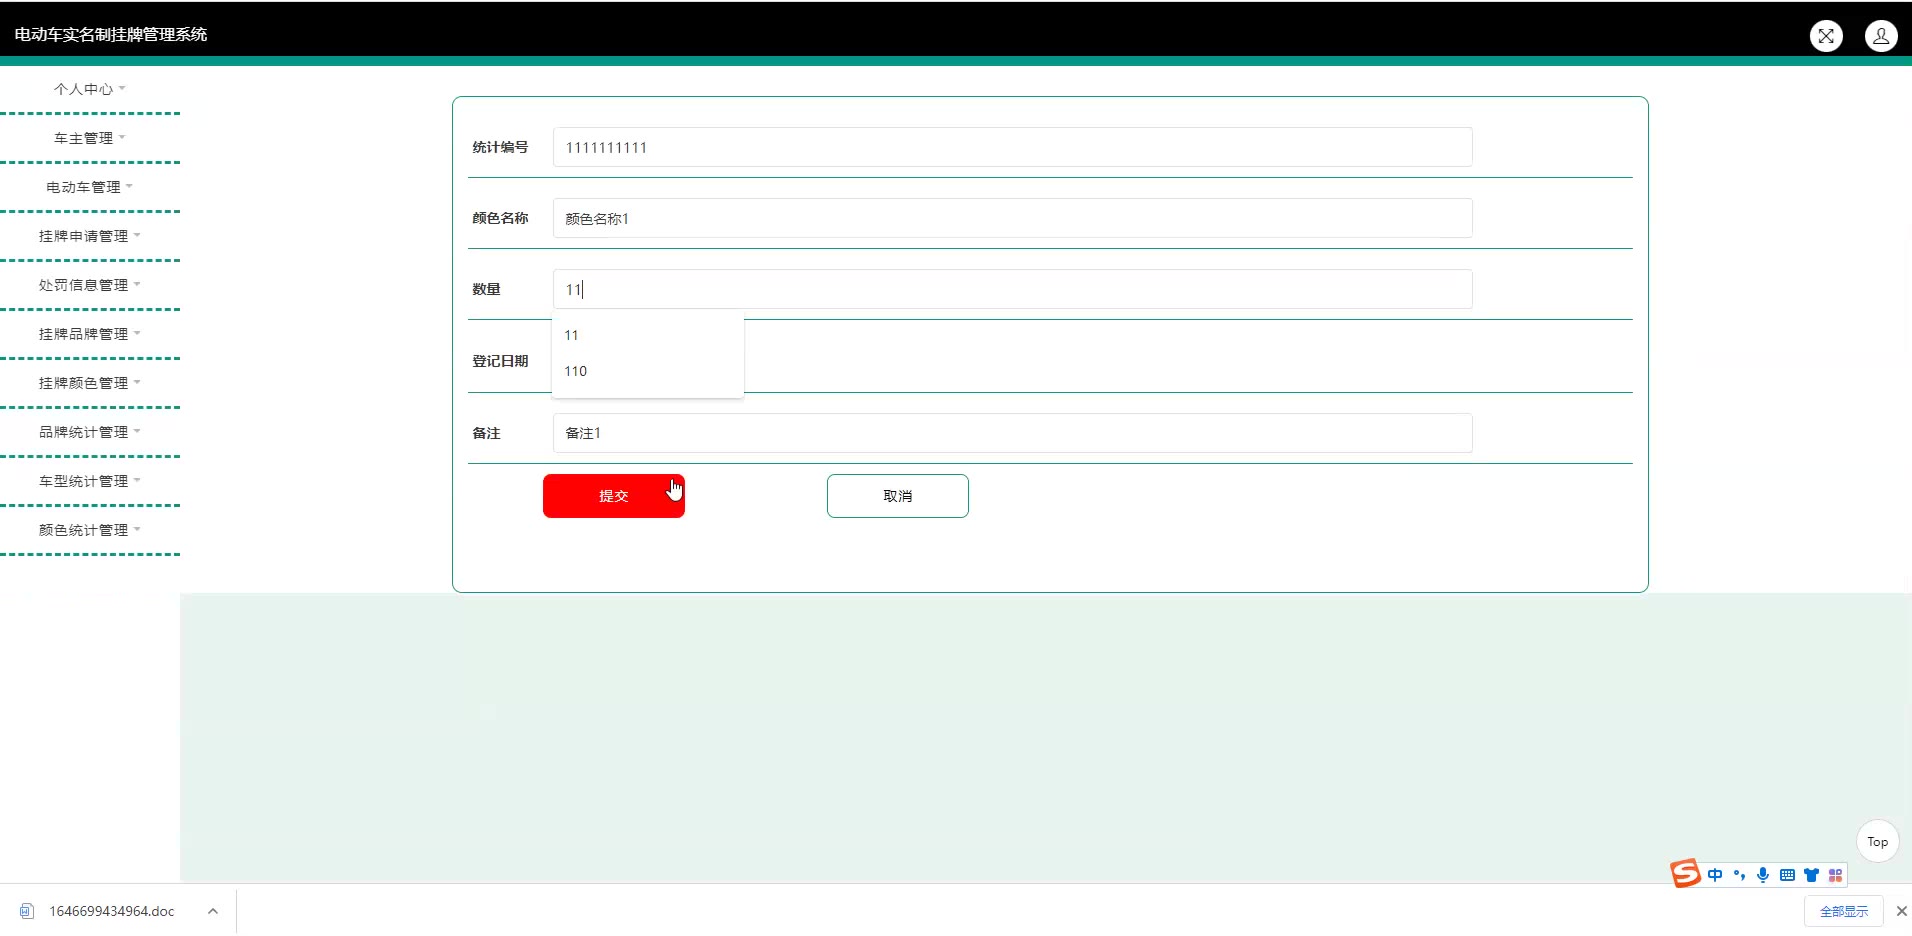Expand the 挂牌申请管理 menu
This screenshot has width=1912, height=936.
click(x=90, y=236)
